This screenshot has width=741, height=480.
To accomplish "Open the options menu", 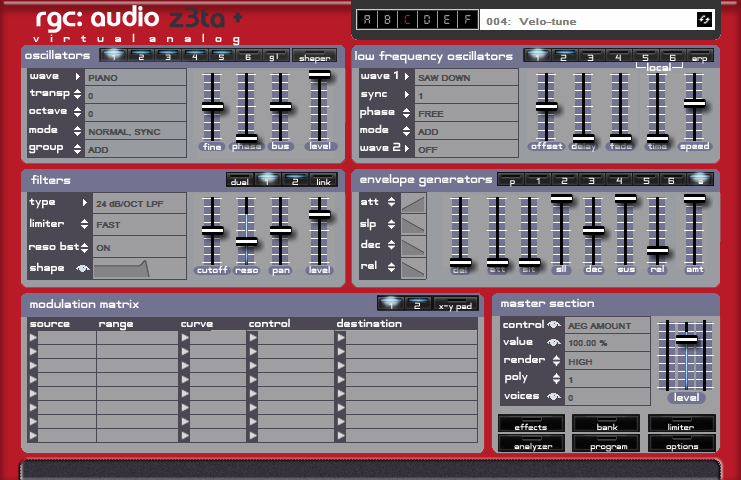I will tap(682, 443).
